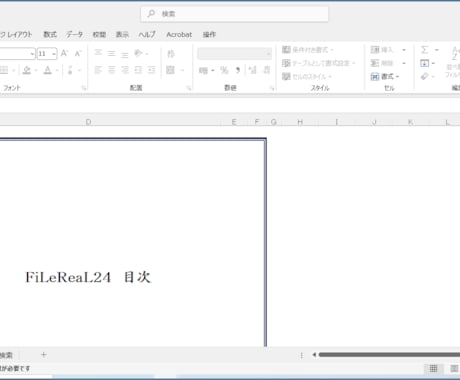Image resolution: width=460 pixels, height=380 pixels.
Task: Click the search box at top
Action: 234,14
